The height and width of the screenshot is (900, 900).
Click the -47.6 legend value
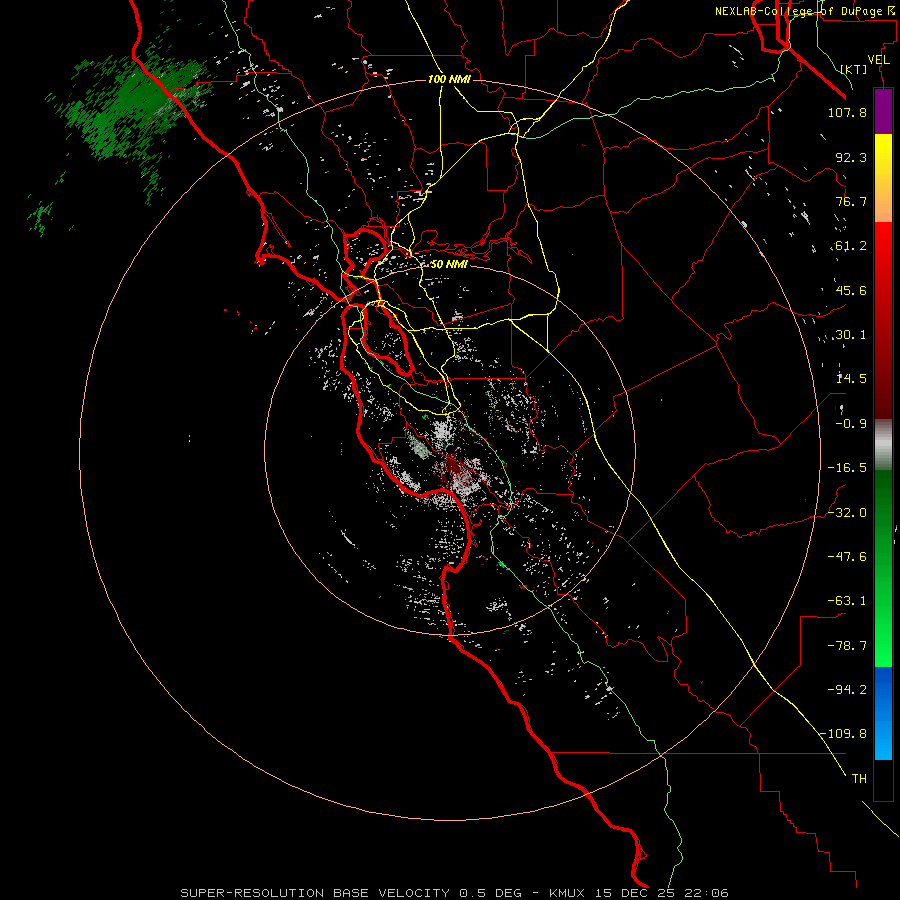847,557
